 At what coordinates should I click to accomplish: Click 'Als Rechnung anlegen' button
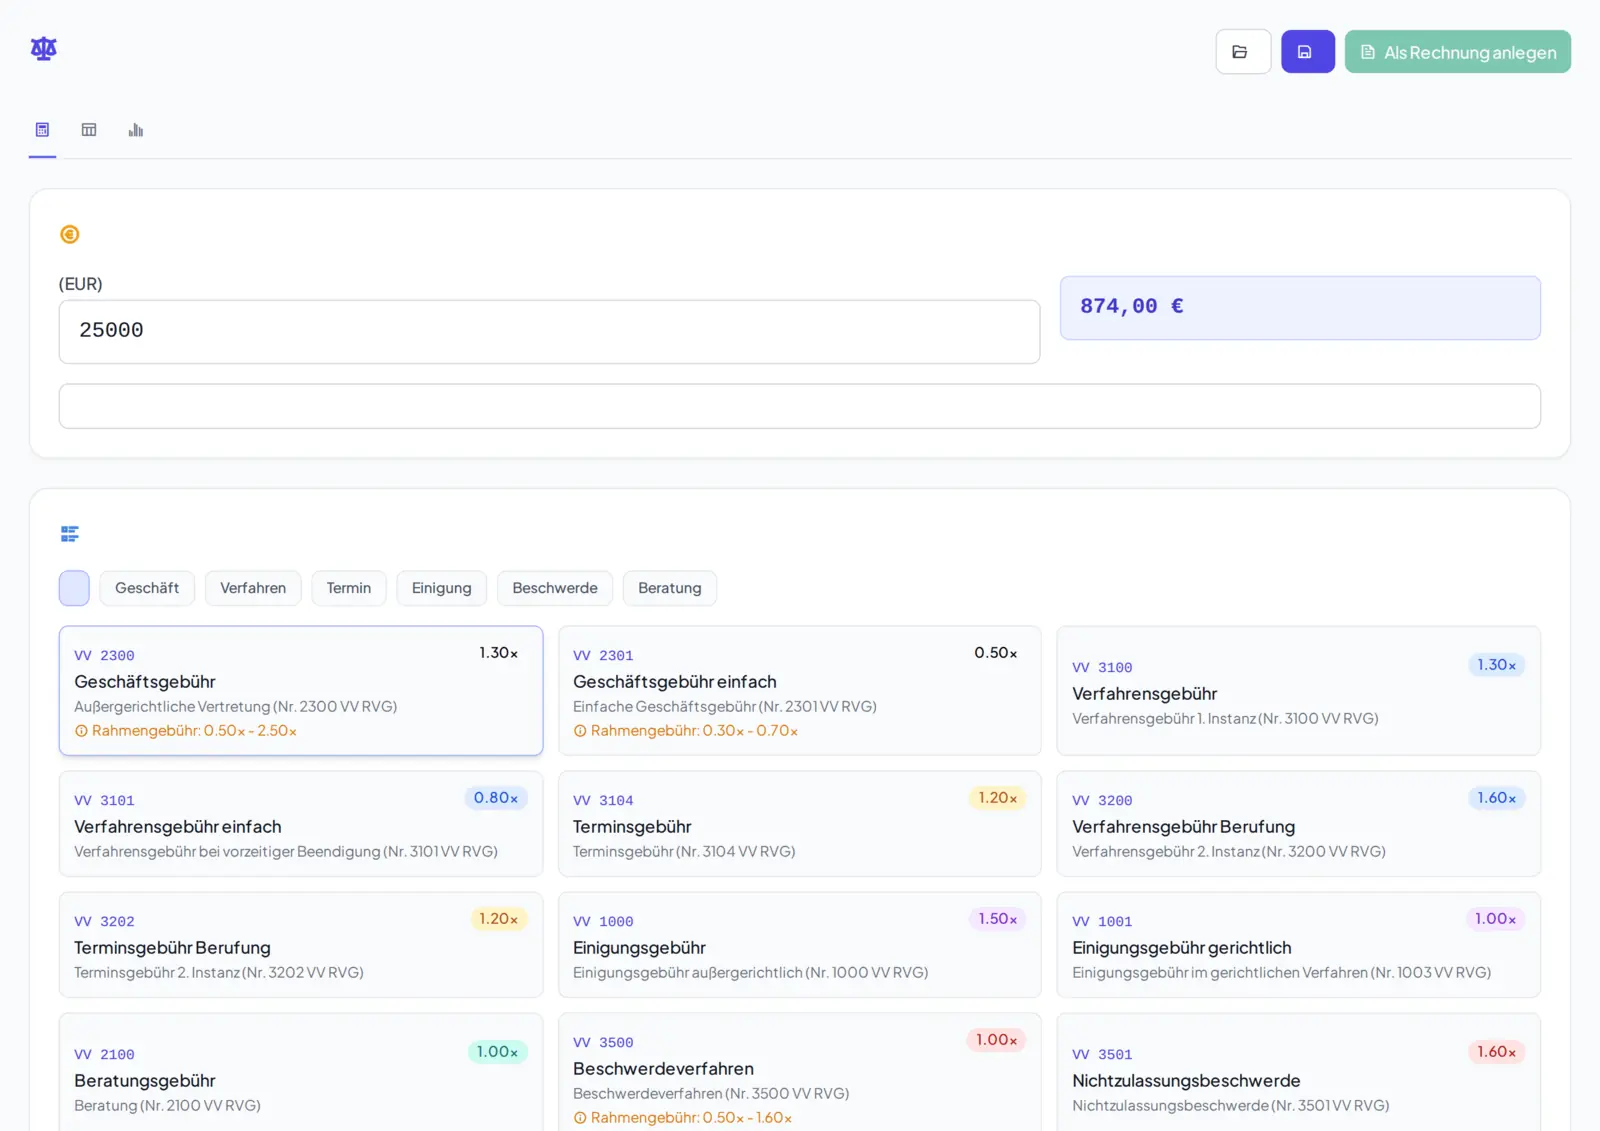pyautogui.click(x=1458, y=52)
